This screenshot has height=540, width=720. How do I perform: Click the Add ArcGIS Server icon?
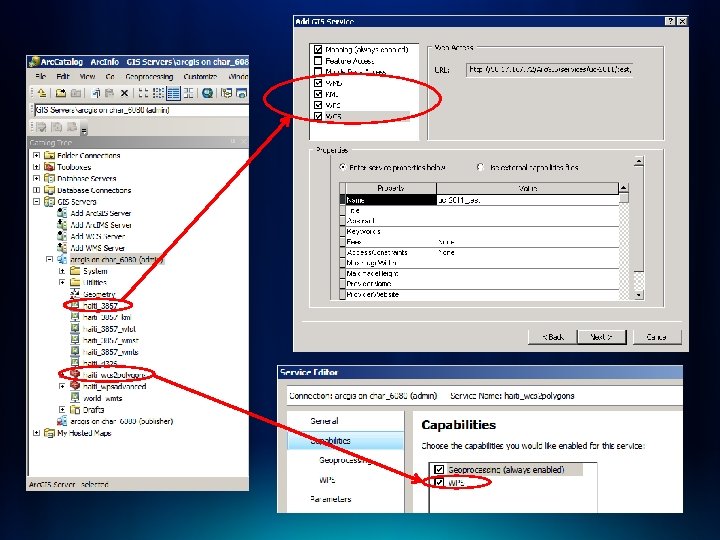coord(62,213)
